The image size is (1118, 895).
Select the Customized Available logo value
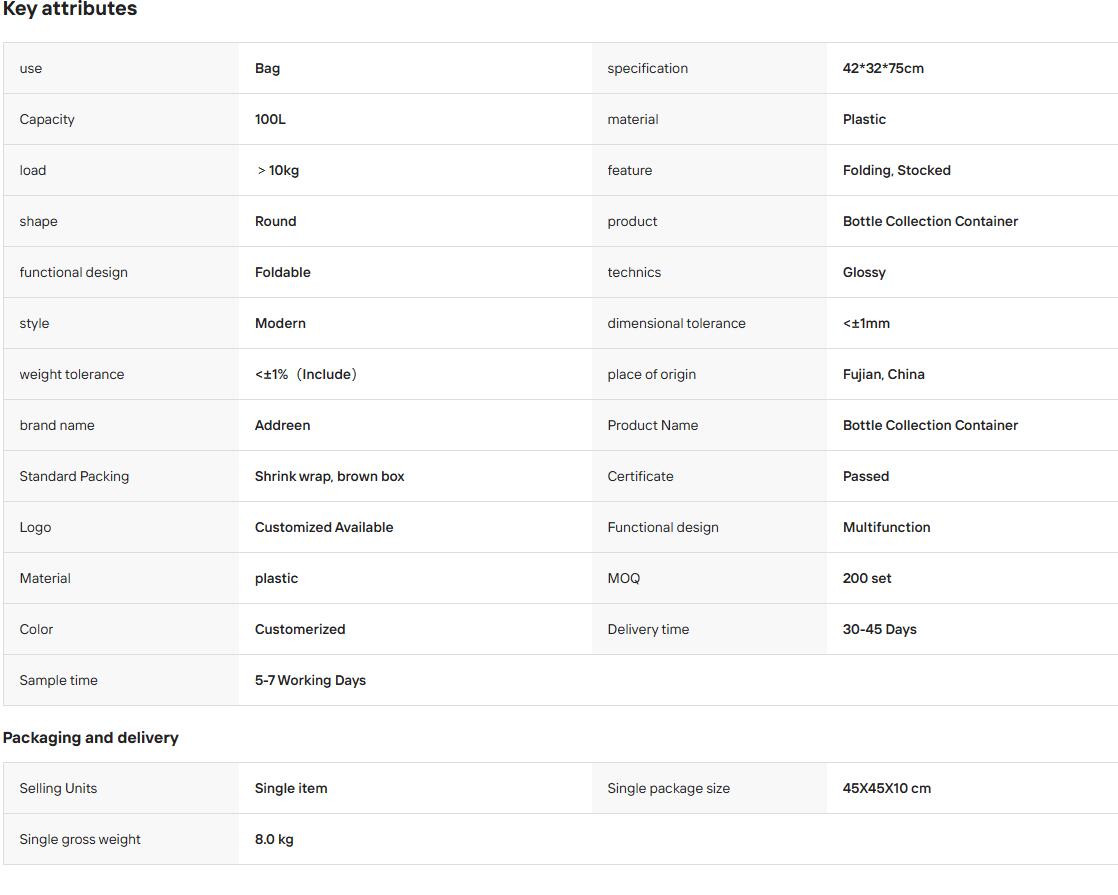(x=324, y=527)
